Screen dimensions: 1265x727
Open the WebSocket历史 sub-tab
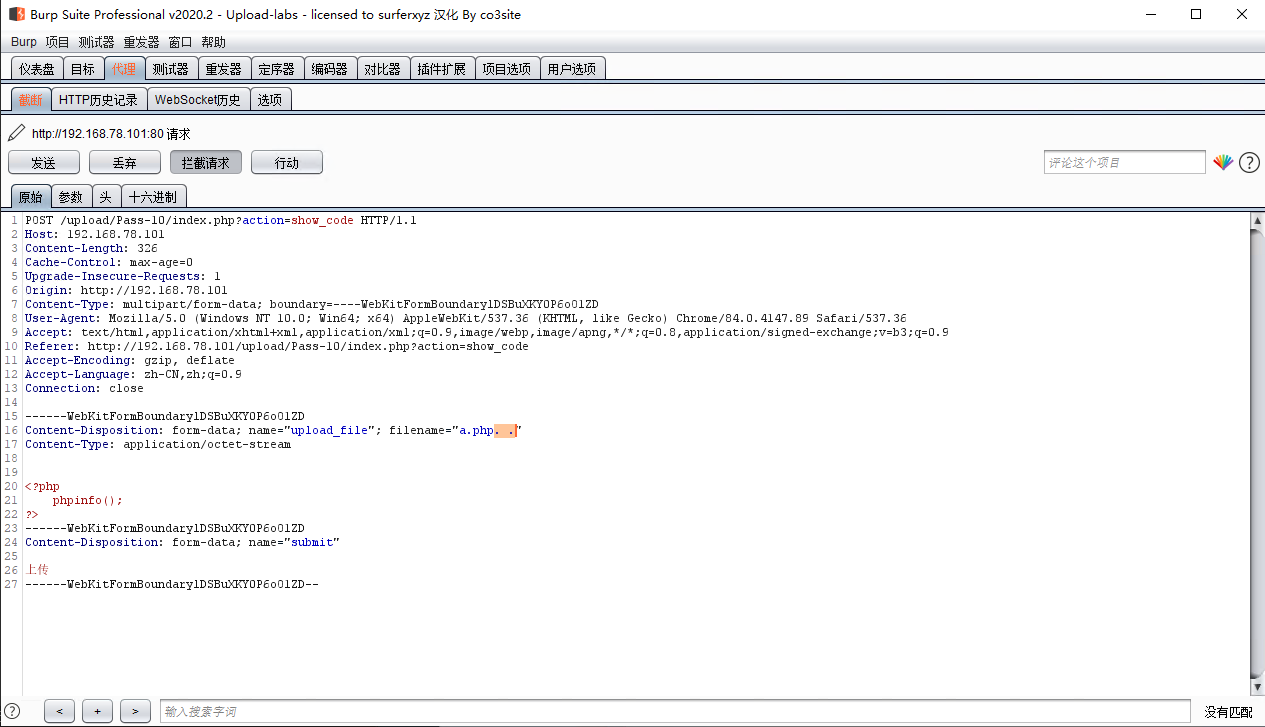click(x=198, y=100)
